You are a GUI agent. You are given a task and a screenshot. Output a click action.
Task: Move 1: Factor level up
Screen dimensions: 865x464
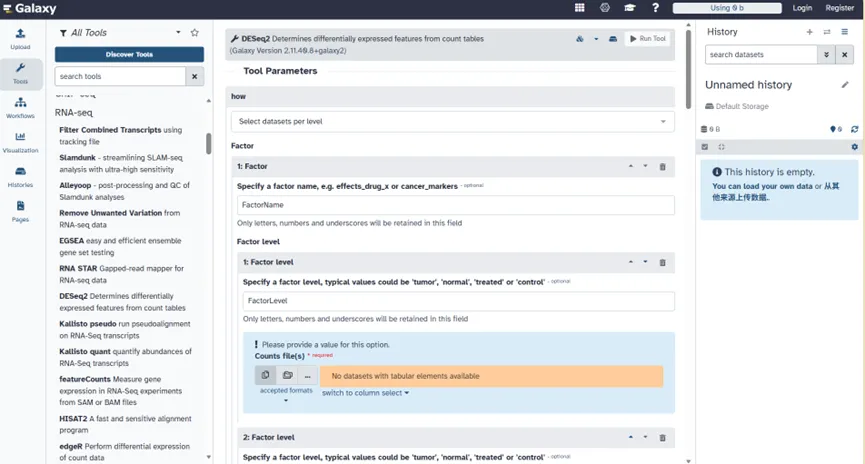pos(631,262)
